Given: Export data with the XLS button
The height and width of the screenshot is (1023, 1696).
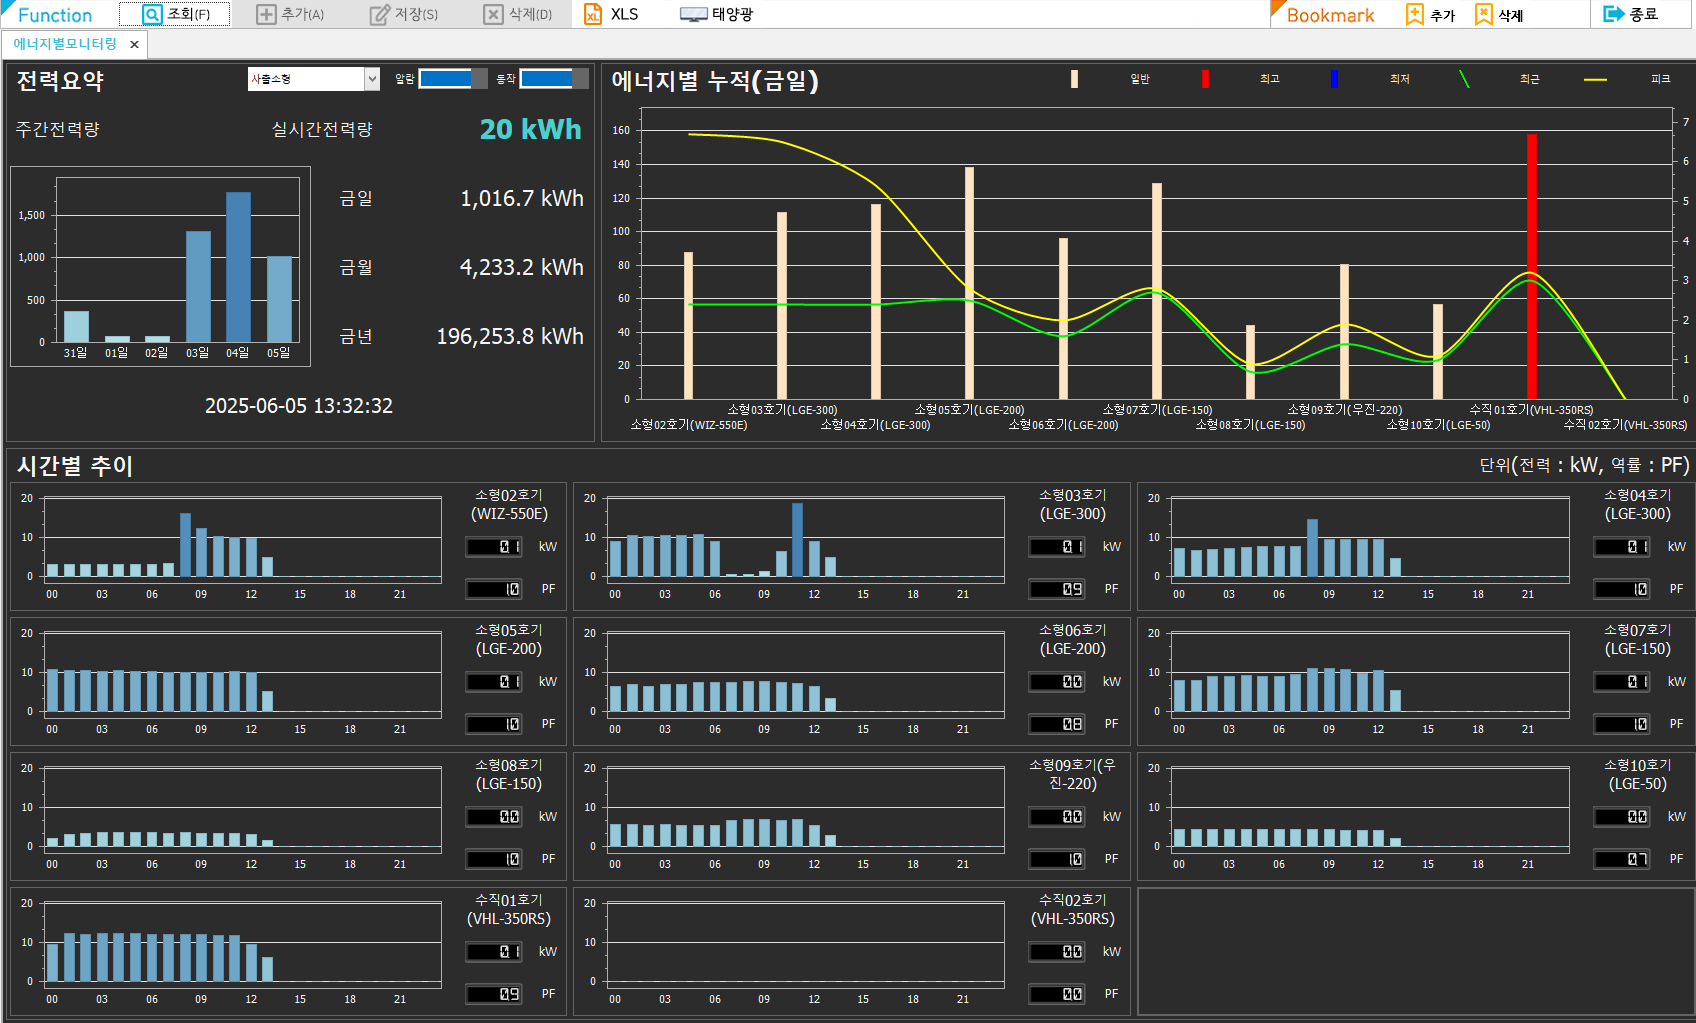Looking at the screenshot, I should [611, 14].
